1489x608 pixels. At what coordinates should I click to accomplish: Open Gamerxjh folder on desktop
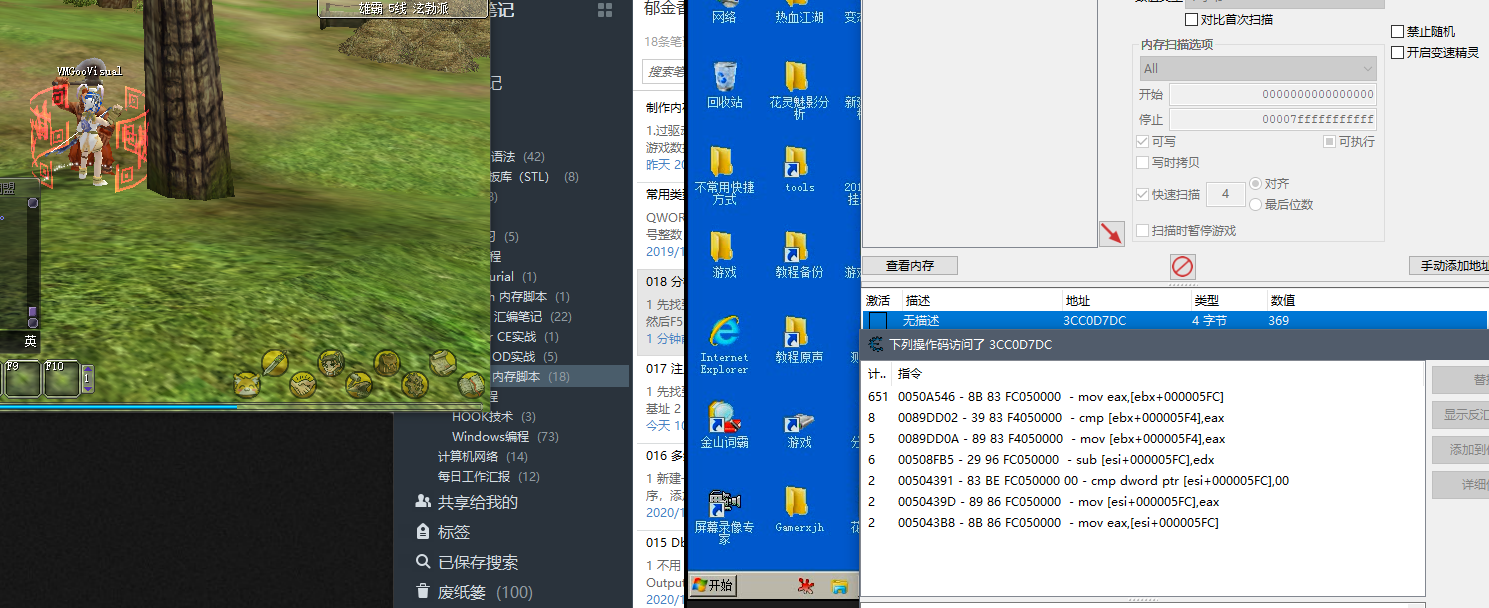[798, 509]
